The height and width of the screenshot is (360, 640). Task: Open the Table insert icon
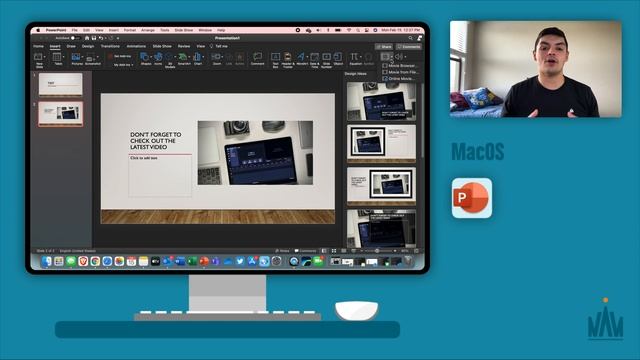click(x=57, y=57)
